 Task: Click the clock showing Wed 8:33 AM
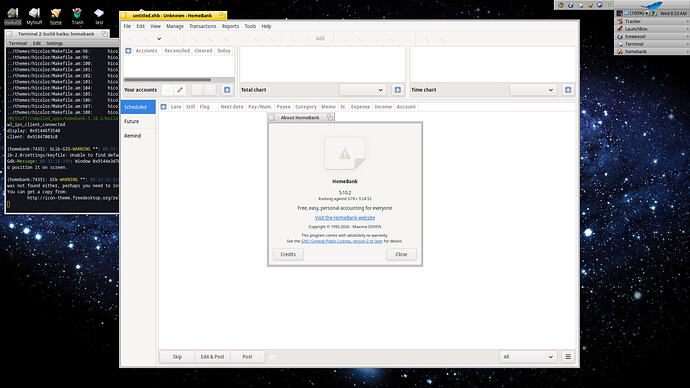click(673, 13)
